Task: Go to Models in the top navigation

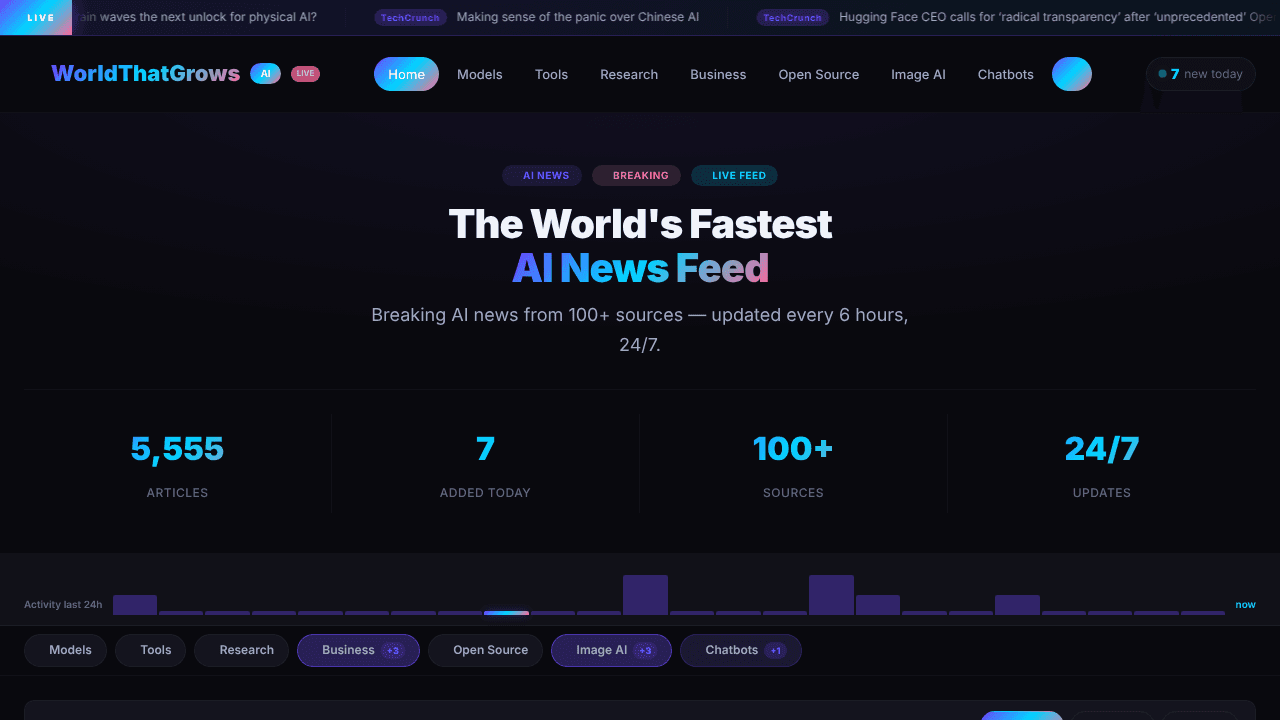Action: coord(480,74)
